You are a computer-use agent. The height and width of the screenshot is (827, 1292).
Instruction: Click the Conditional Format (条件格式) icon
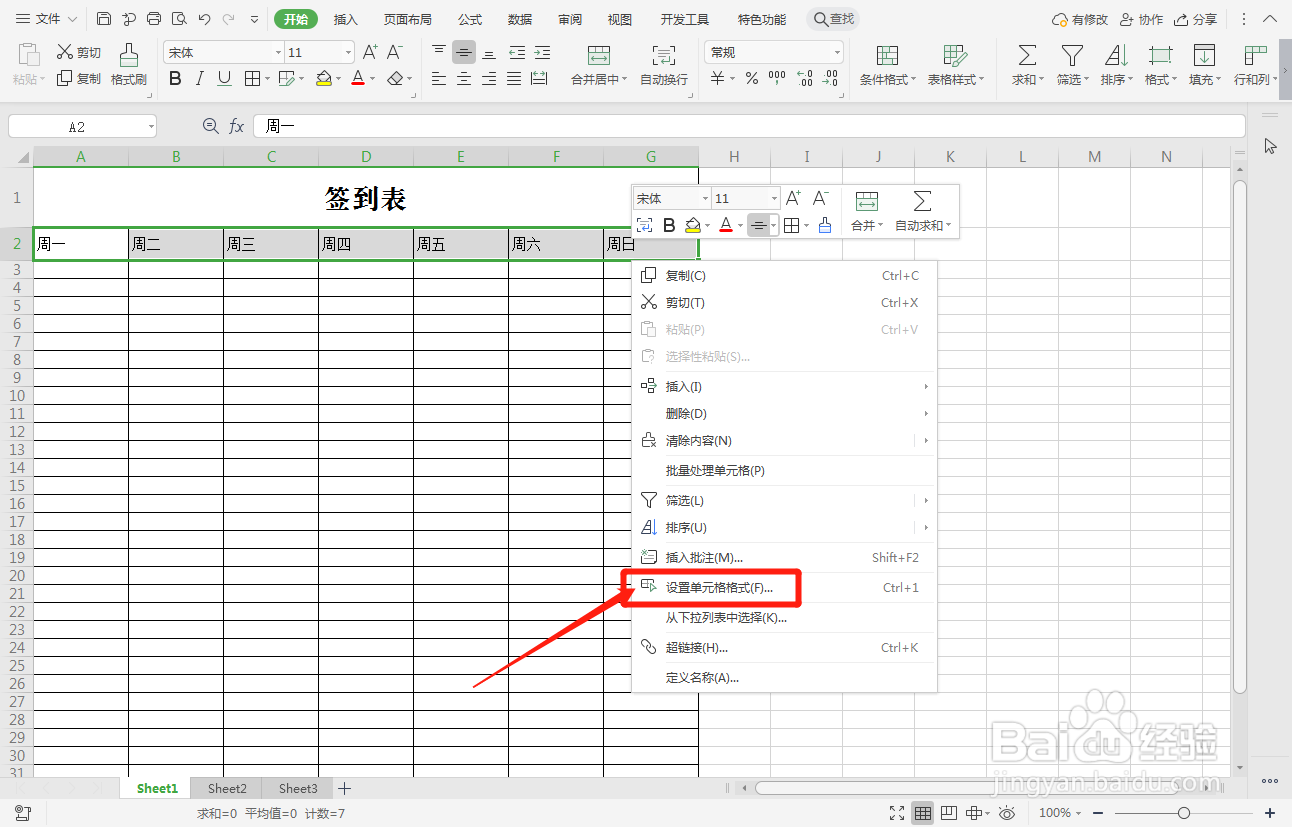(887, 55)
